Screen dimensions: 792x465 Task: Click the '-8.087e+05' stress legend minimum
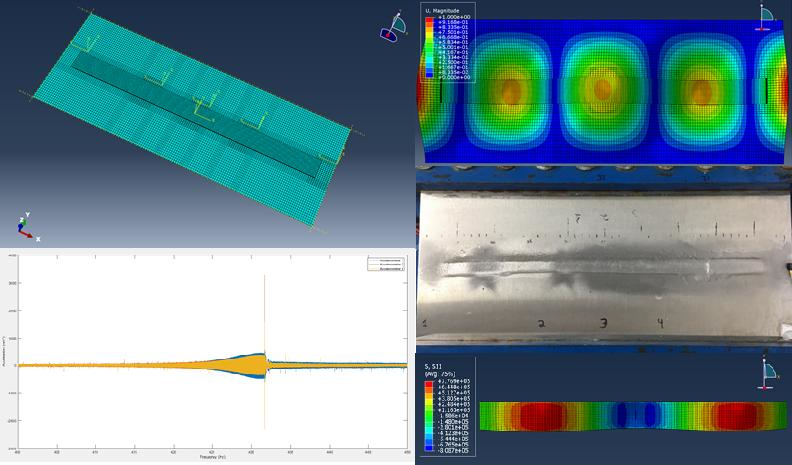pyautogui.click(x=454, y=450)
